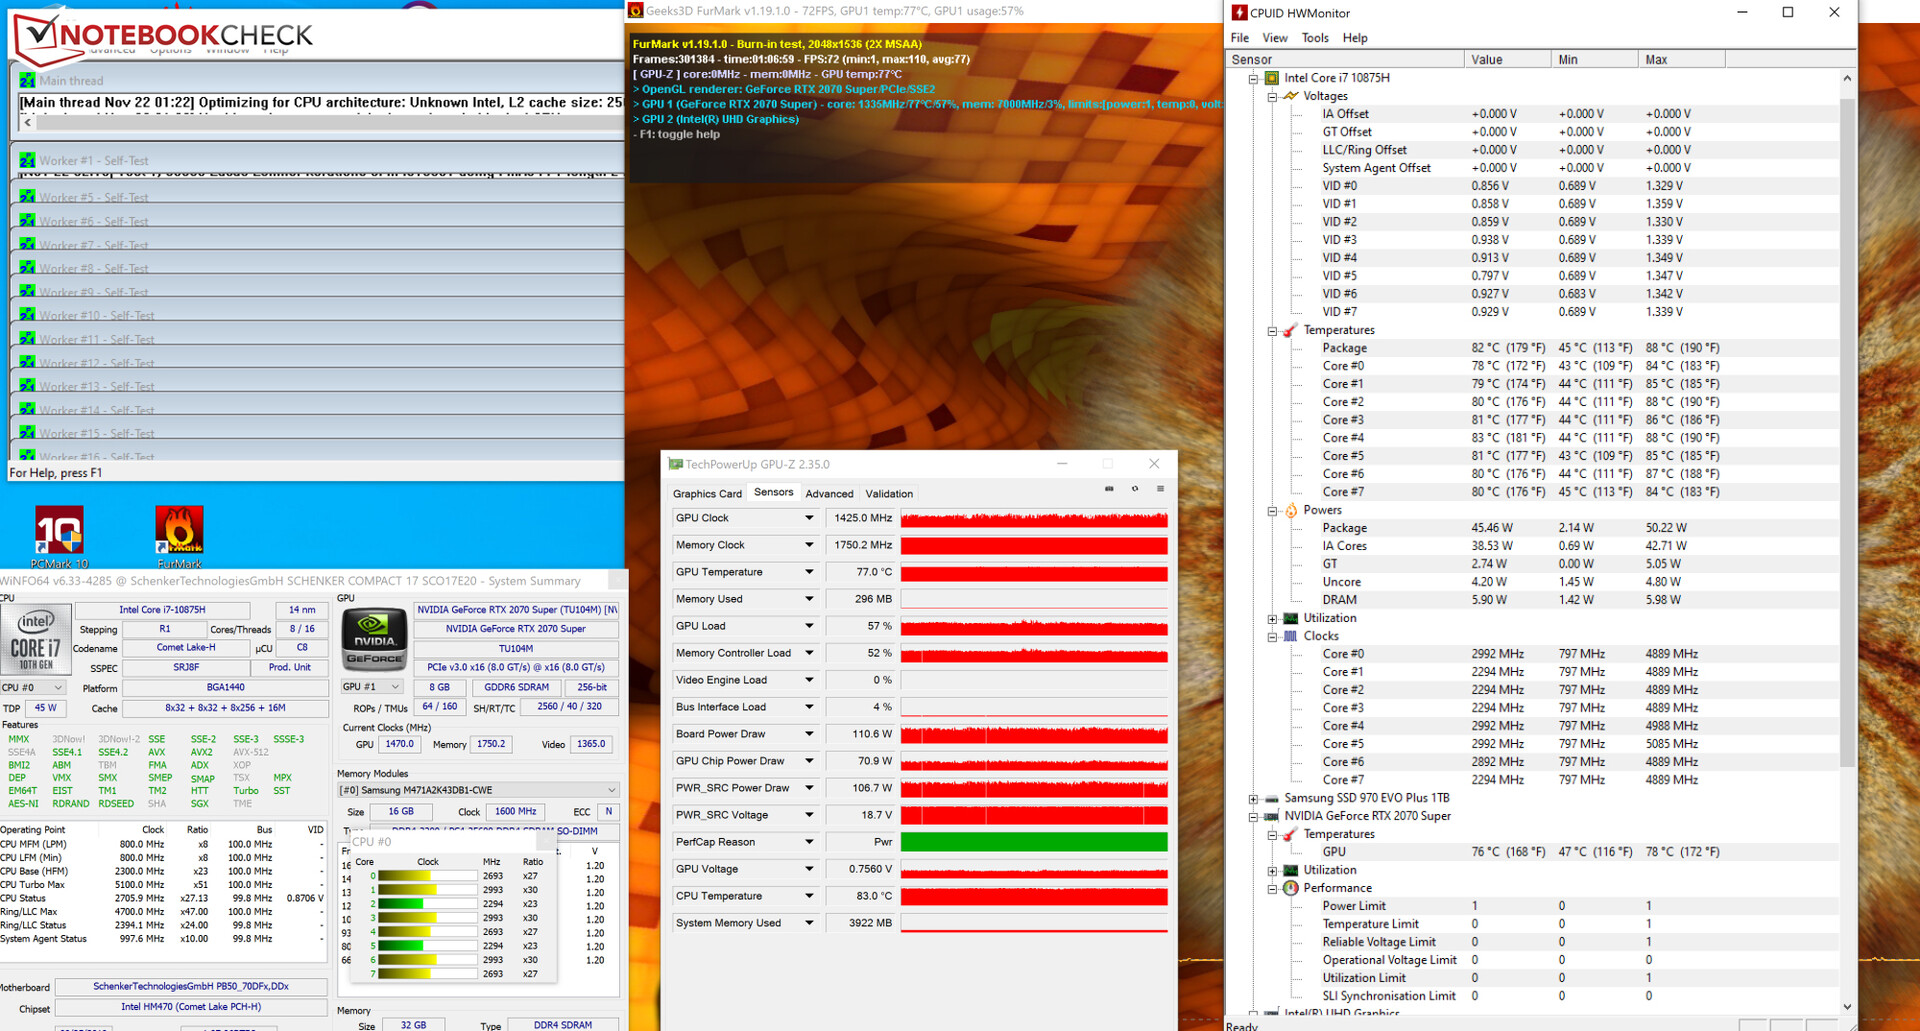
Task: Open HWMonitor File menu
Action: [1240, 38]
